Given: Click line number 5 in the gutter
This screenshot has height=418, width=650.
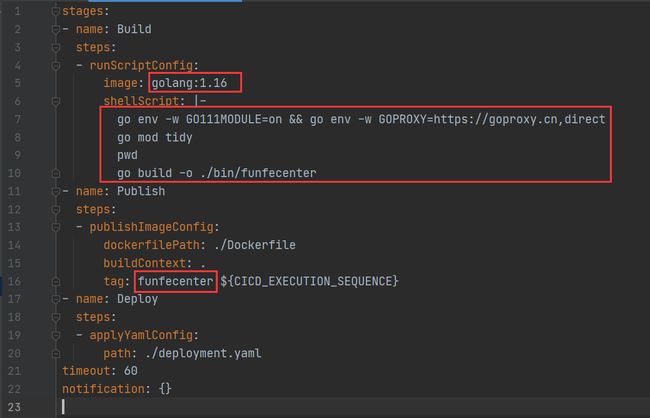Looking at the screenshot, I should (x=17, y=83).
